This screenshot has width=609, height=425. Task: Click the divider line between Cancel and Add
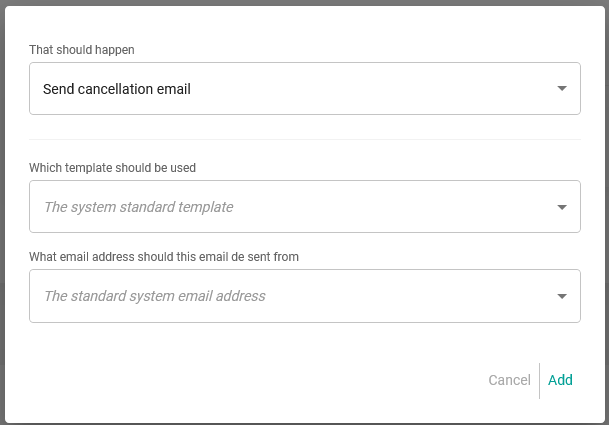[x=540, y=380]
